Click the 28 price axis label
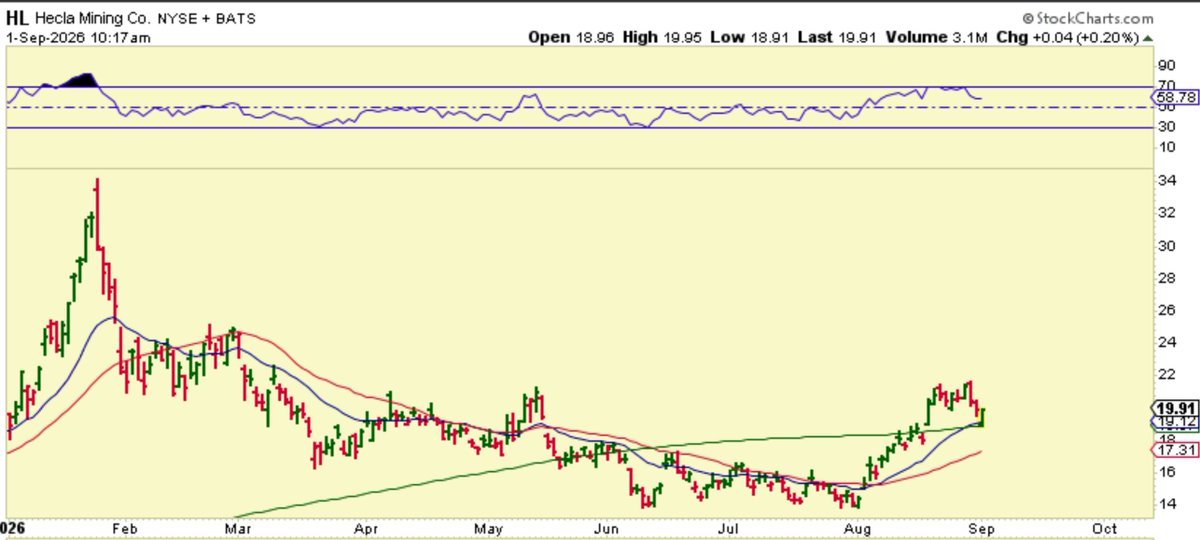 [1166, 277]
